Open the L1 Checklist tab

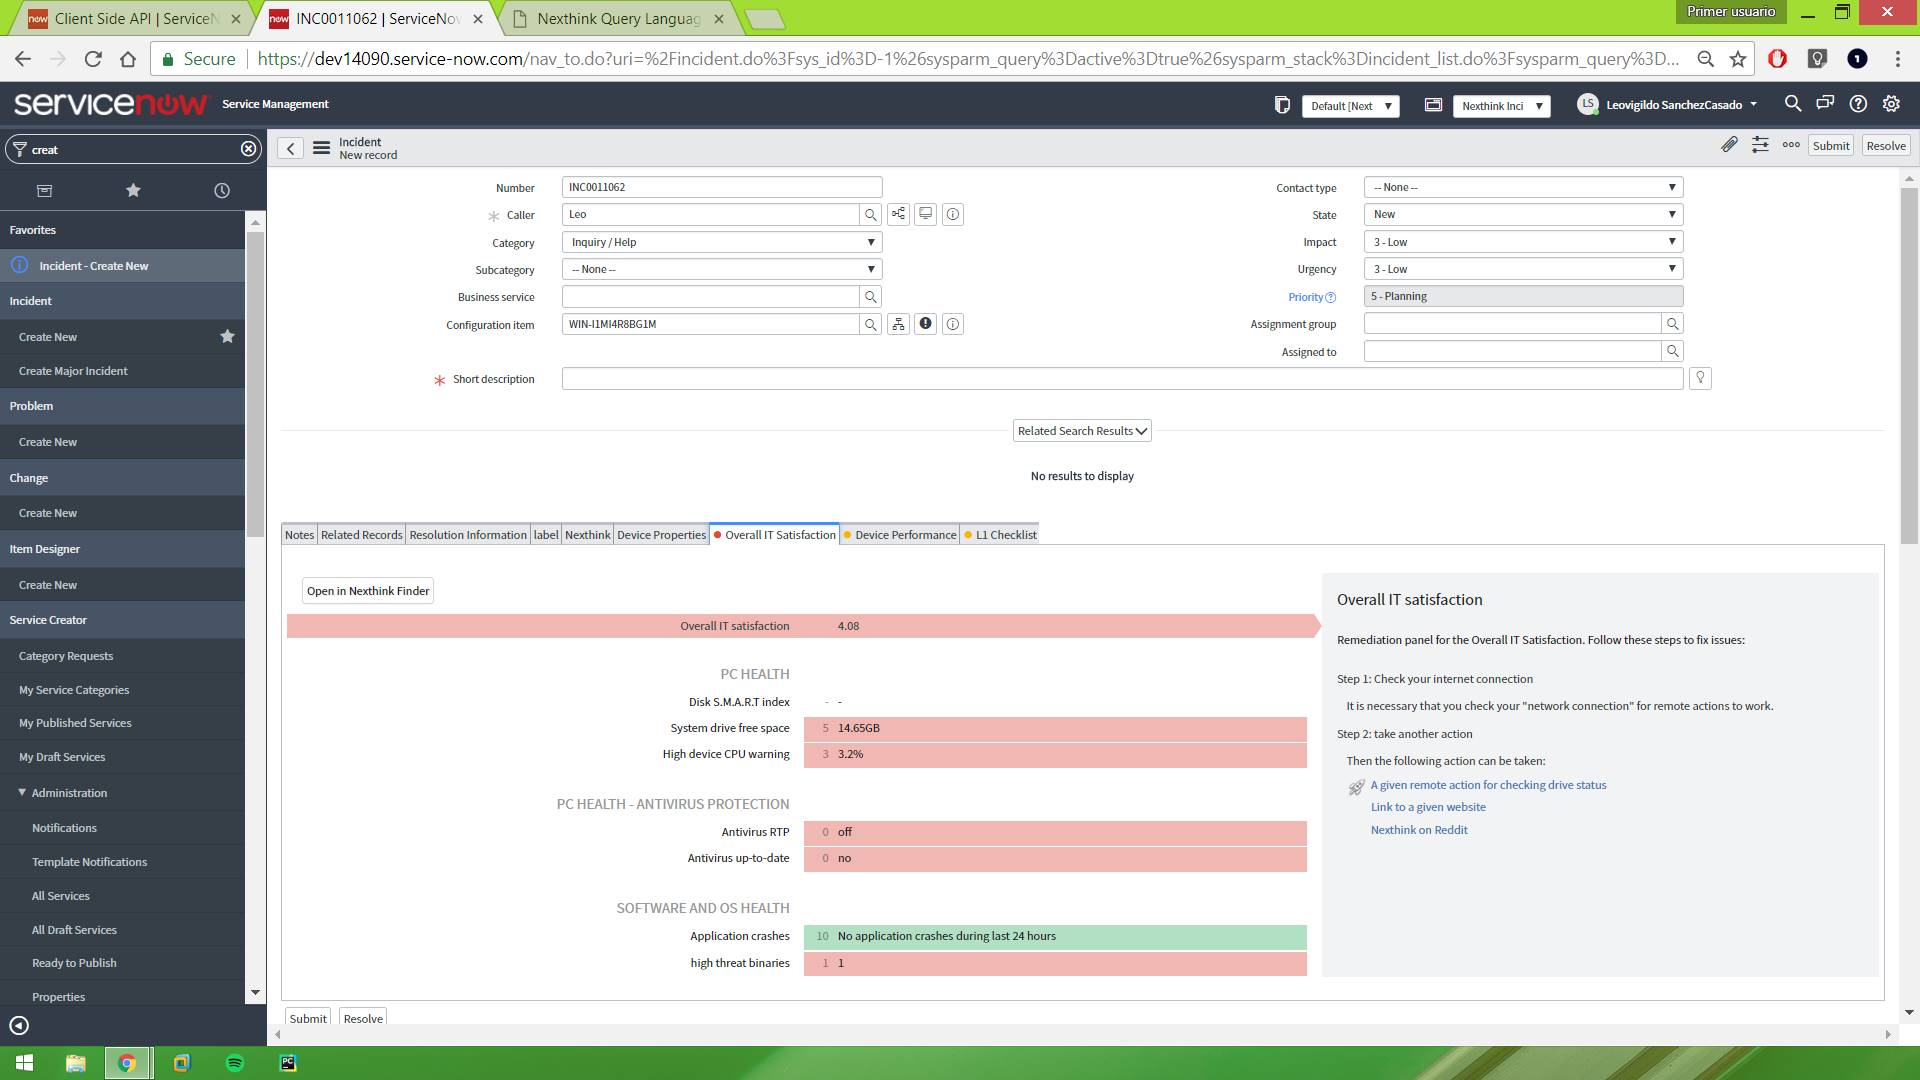tap(1005, 534)
